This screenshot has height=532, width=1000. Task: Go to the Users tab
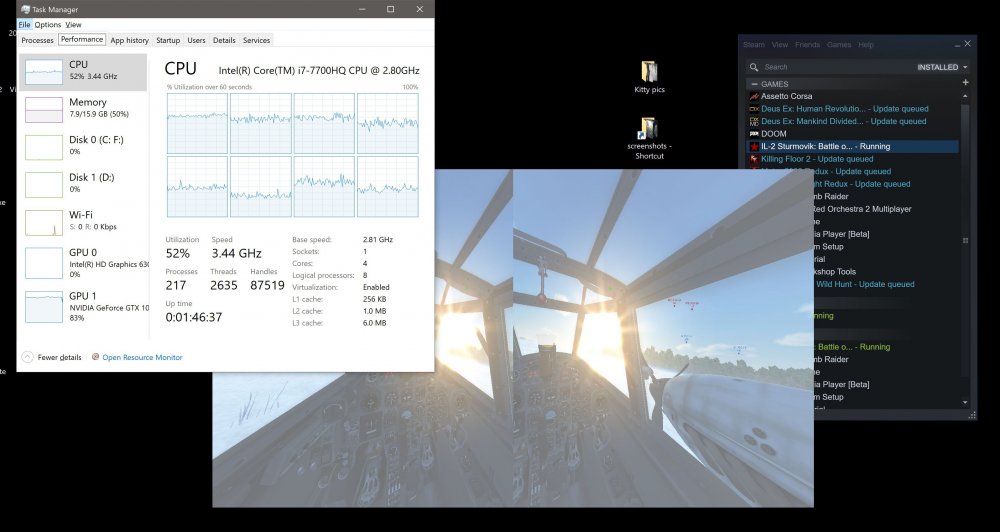coord(196,40)
